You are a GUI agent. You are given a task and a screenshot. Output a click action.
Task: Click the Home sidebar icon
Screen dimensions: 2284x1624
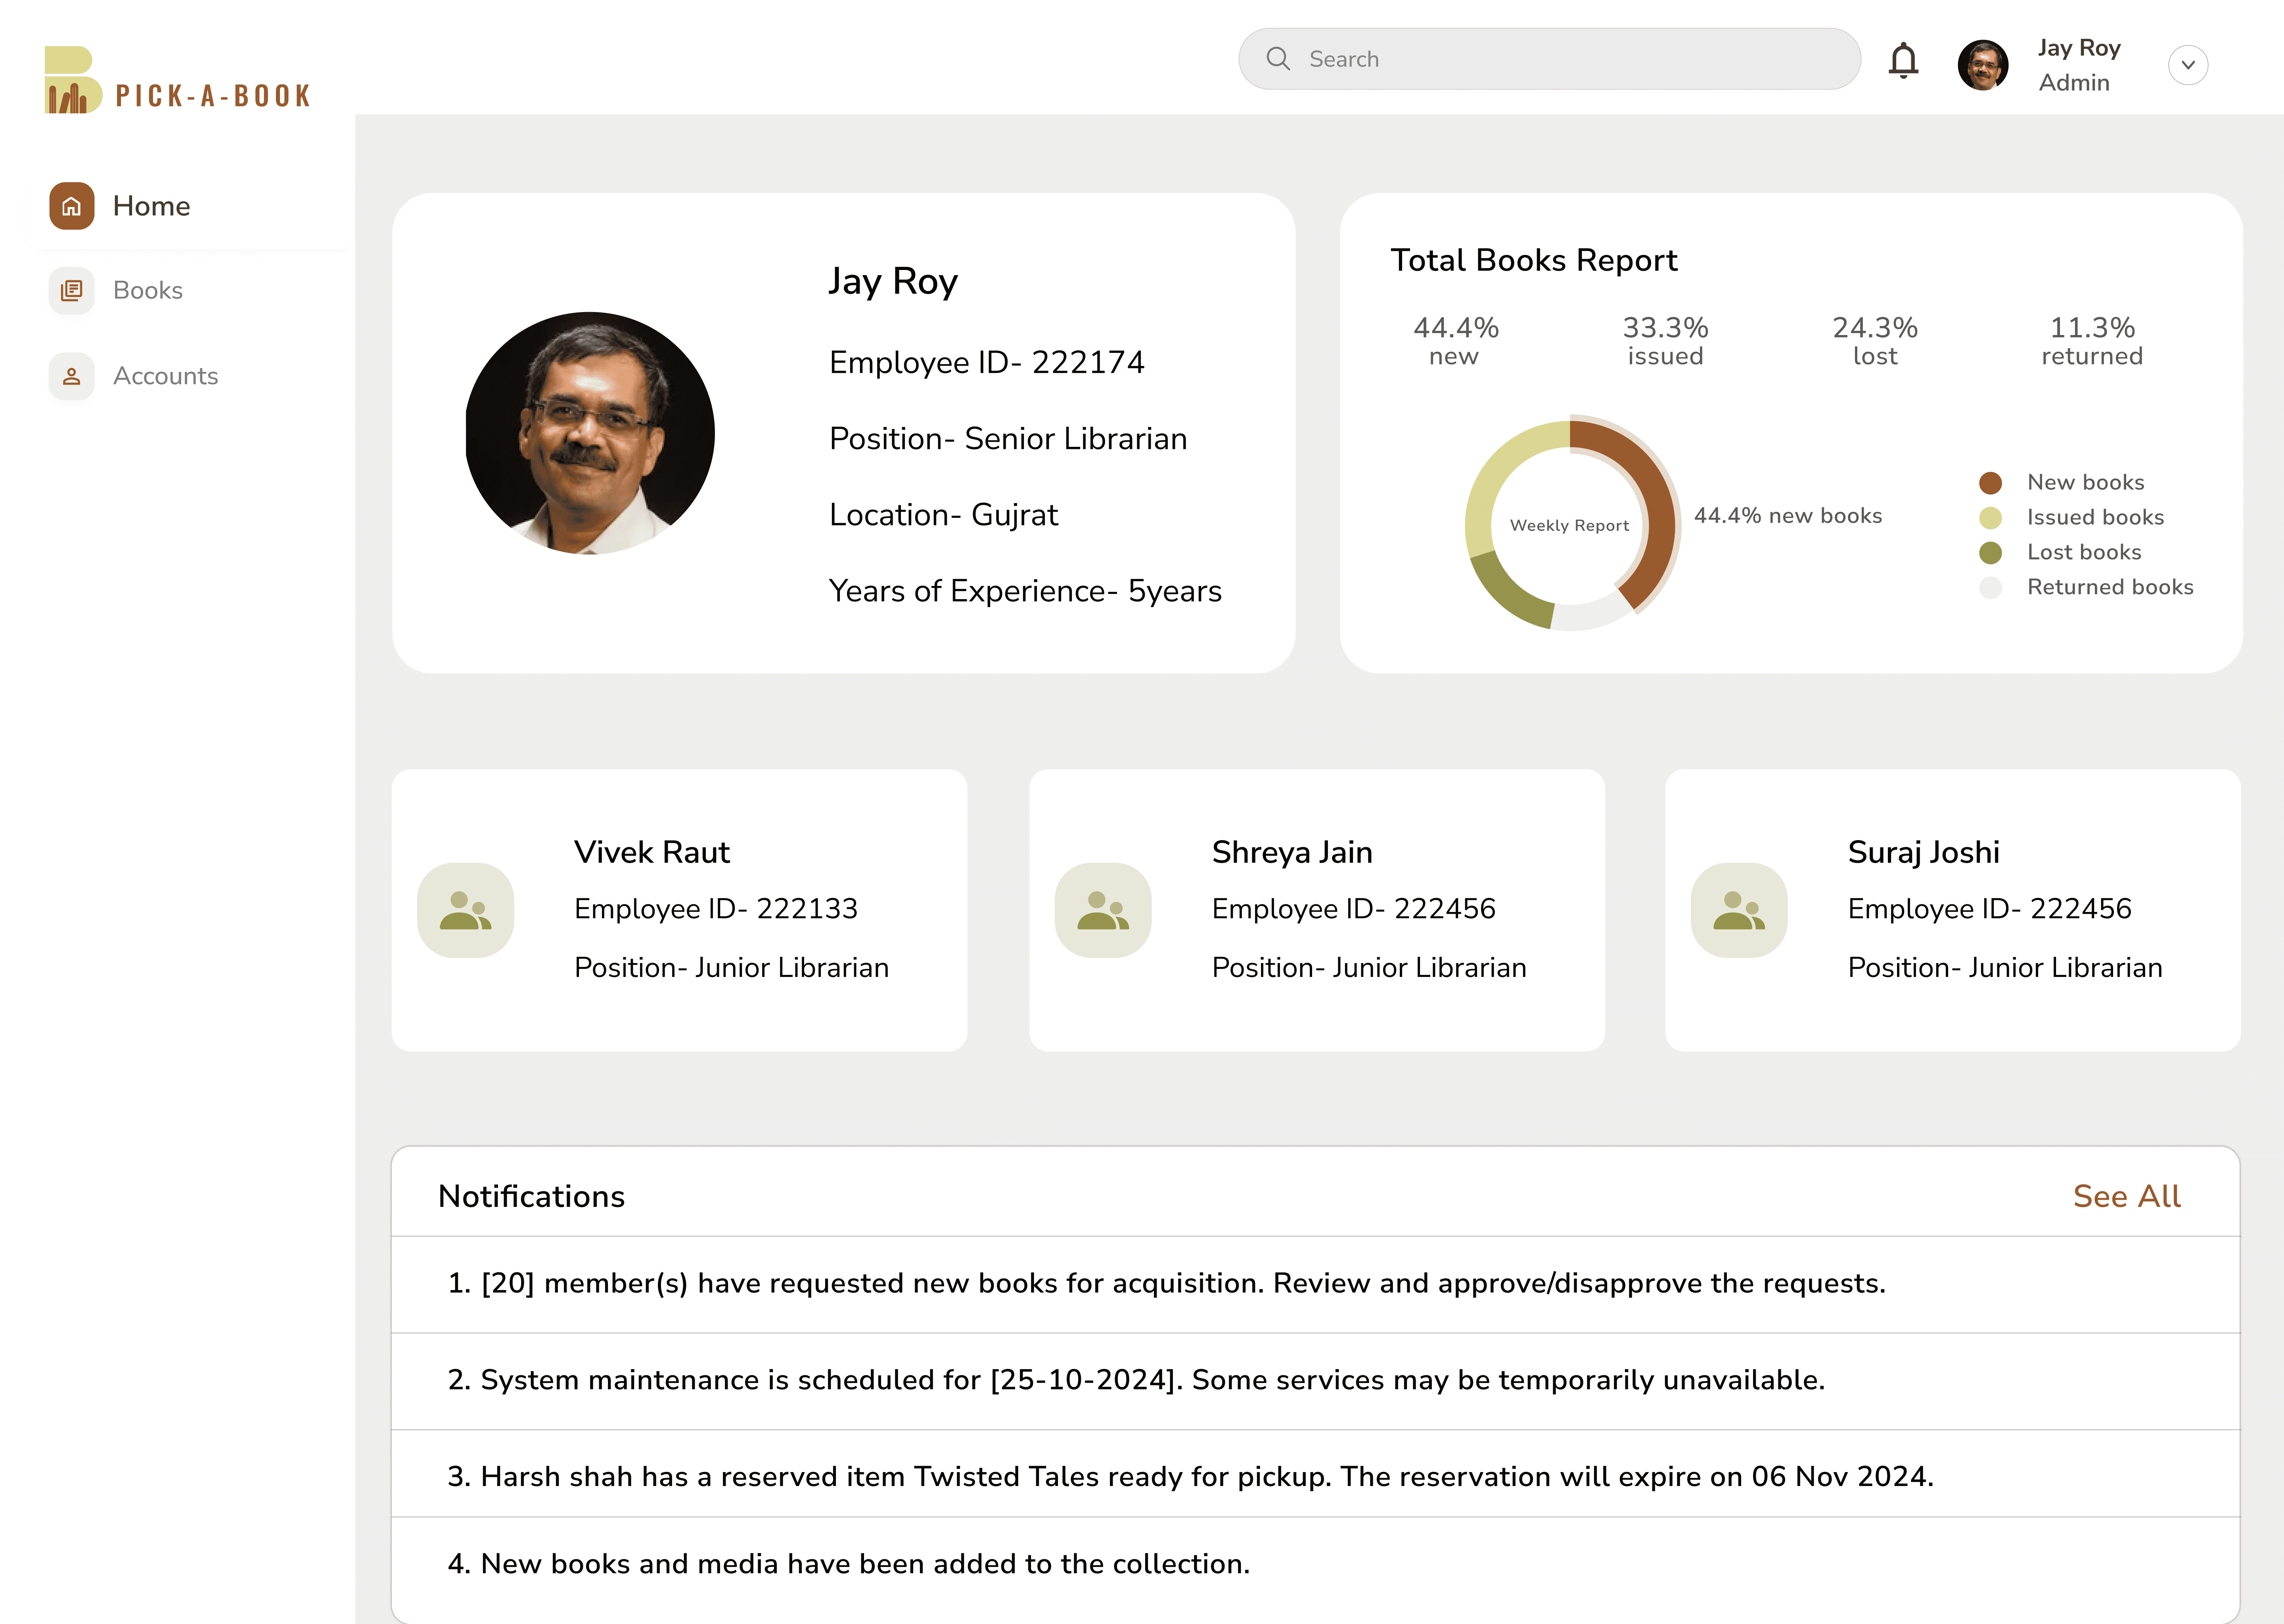tap(72, 206)
